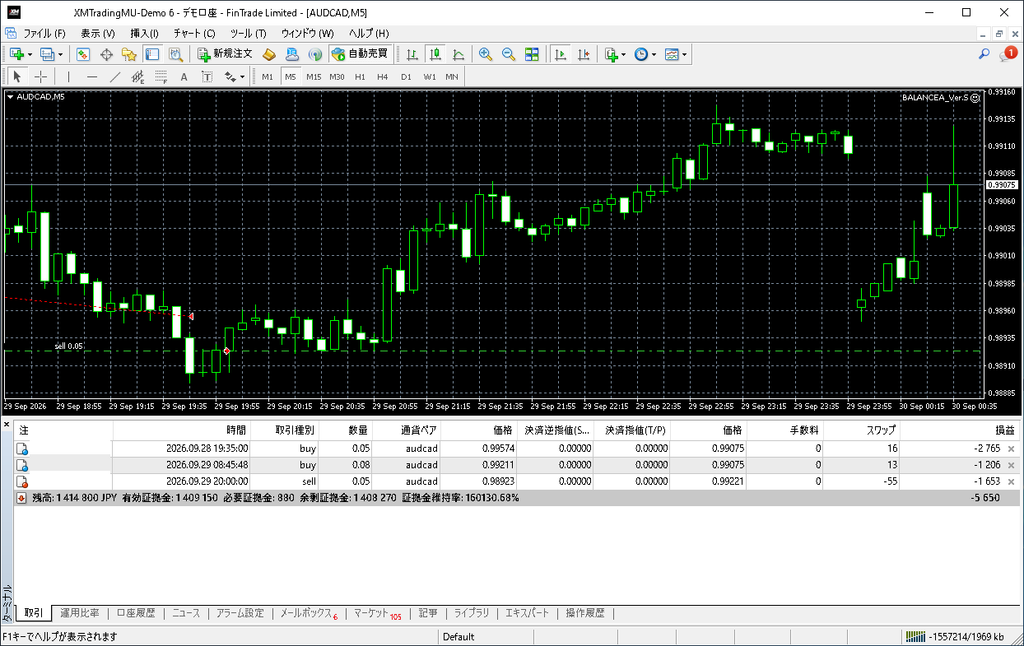Switch timeframe to H1
Viewport: 1024px width, 646px height.
(360, 76)
